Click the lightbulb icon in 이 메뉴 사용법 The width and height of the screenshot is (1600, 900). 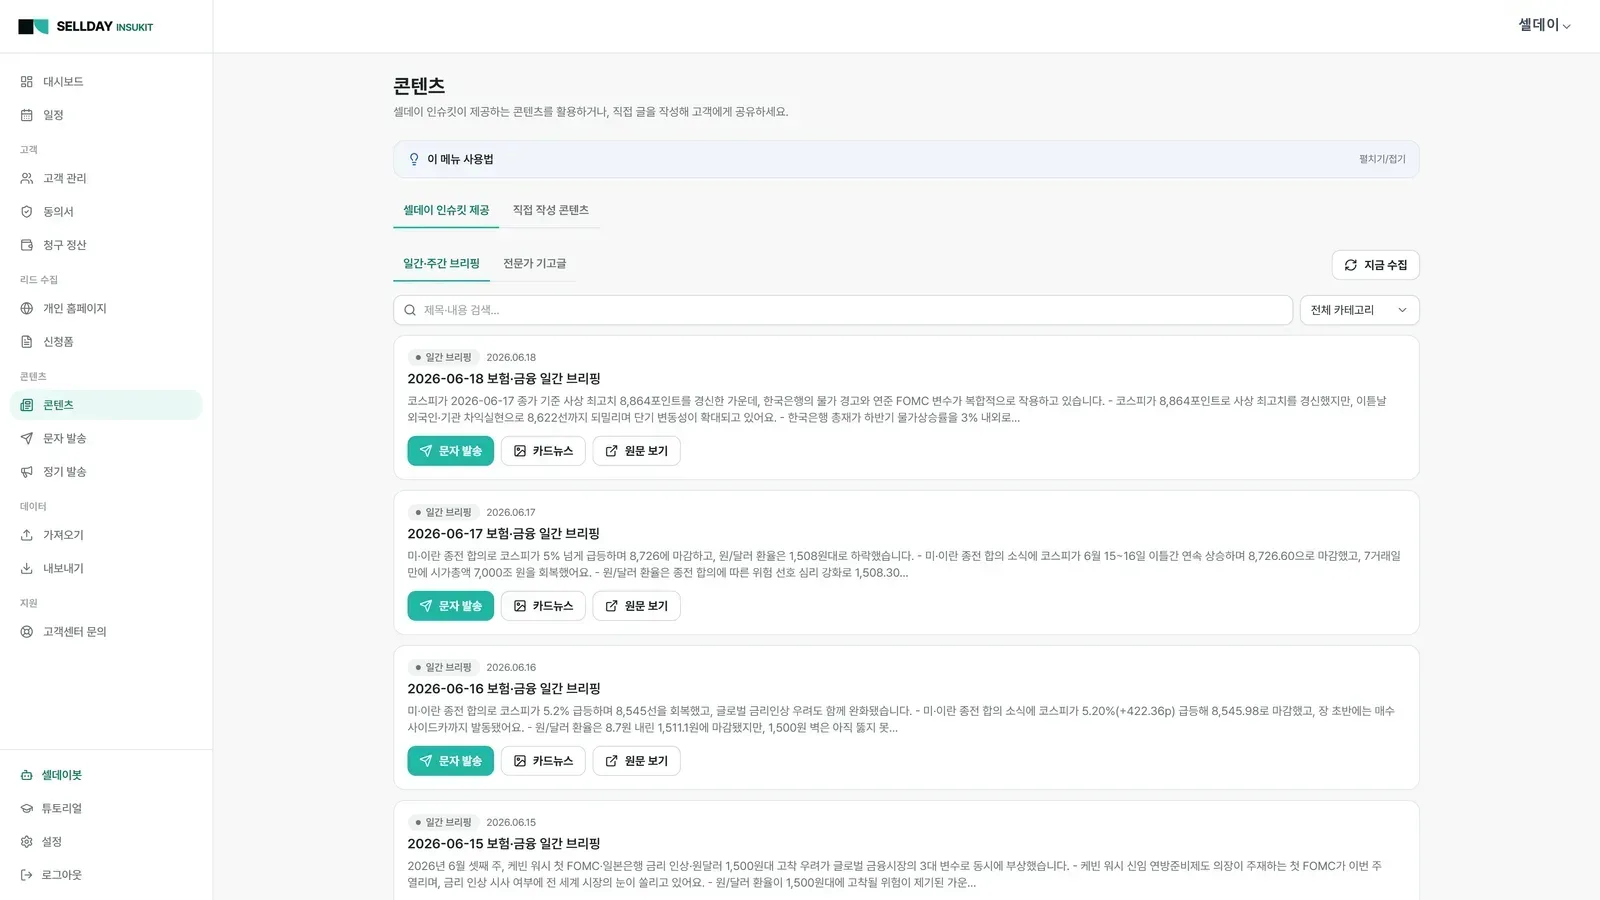pos(414,159)
